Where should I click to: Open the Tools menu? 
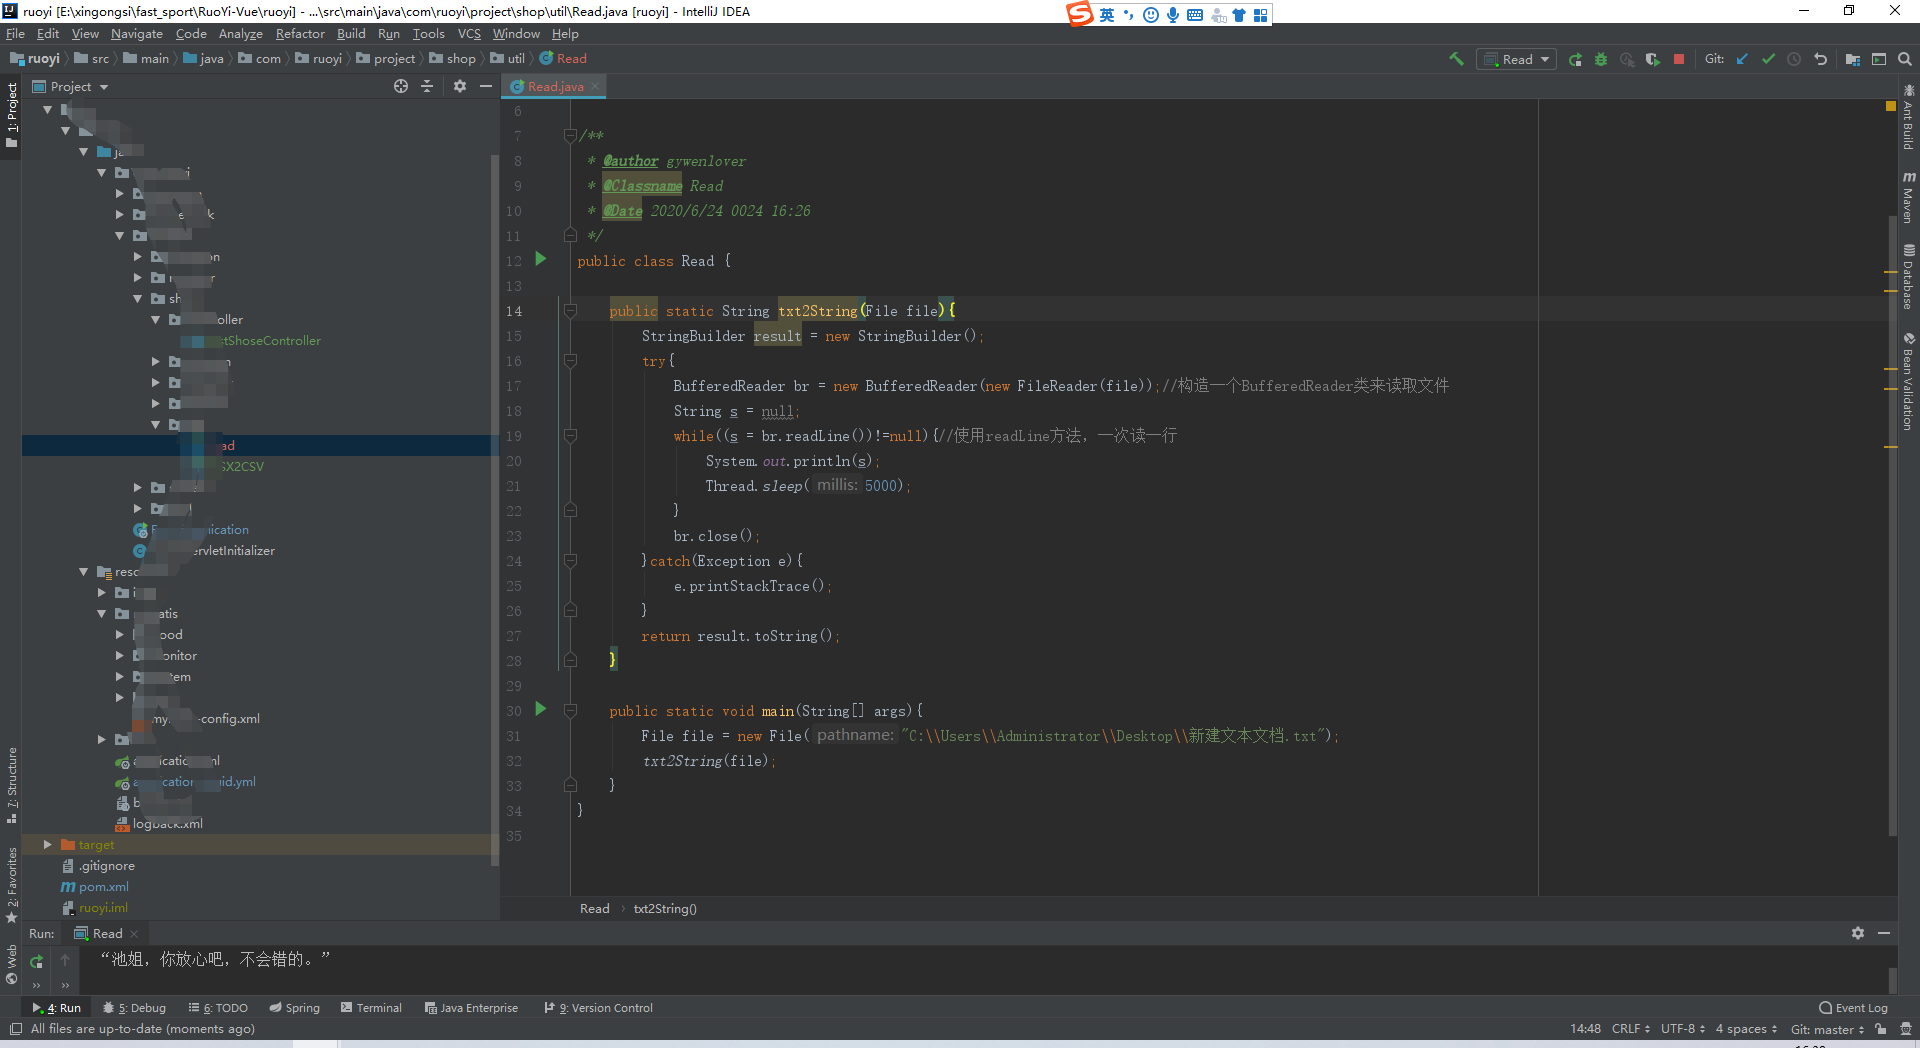[x=428, y=34]
